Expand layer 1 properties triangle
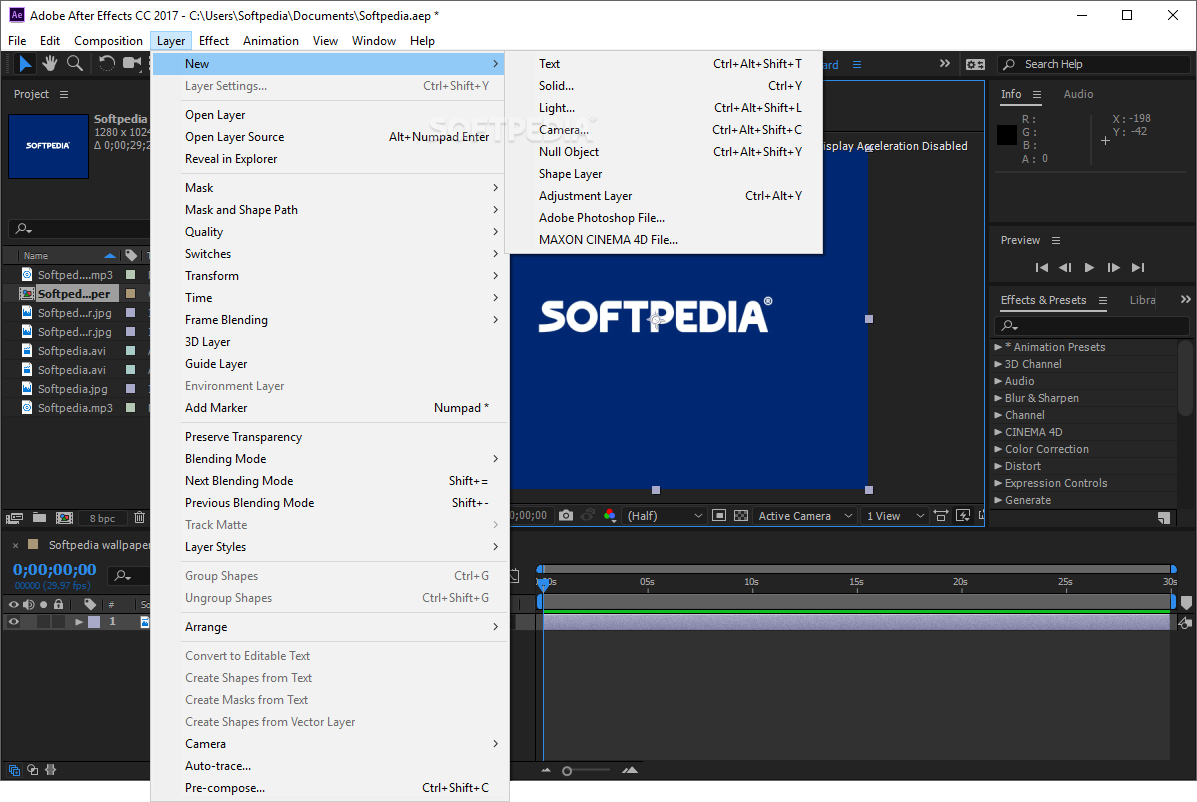The image size is (1197, 802). tap(79, 622)
